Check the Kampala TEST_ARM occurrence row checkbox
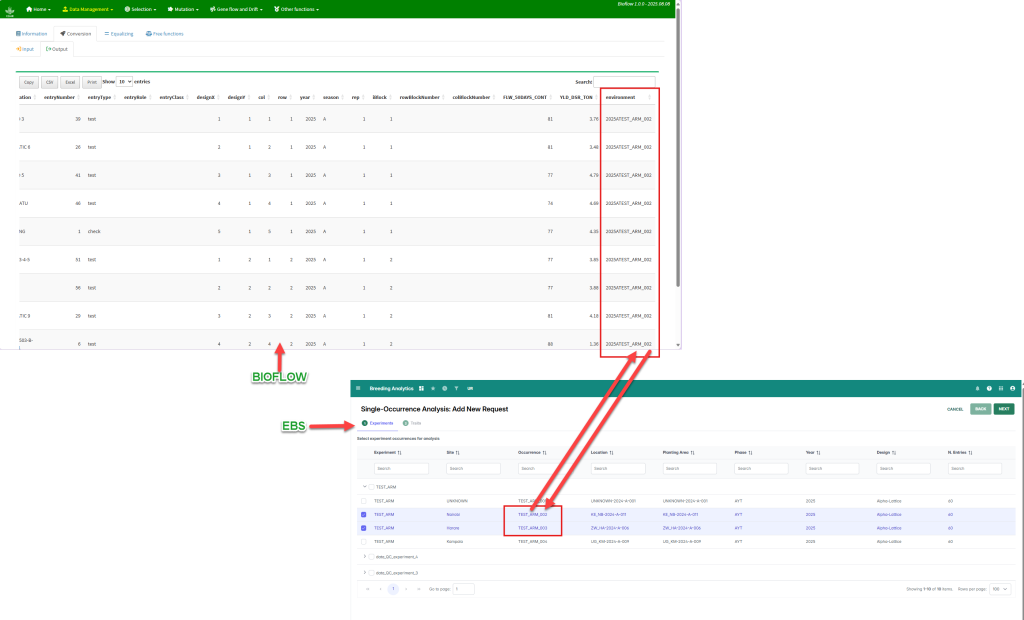 [364, 541]
